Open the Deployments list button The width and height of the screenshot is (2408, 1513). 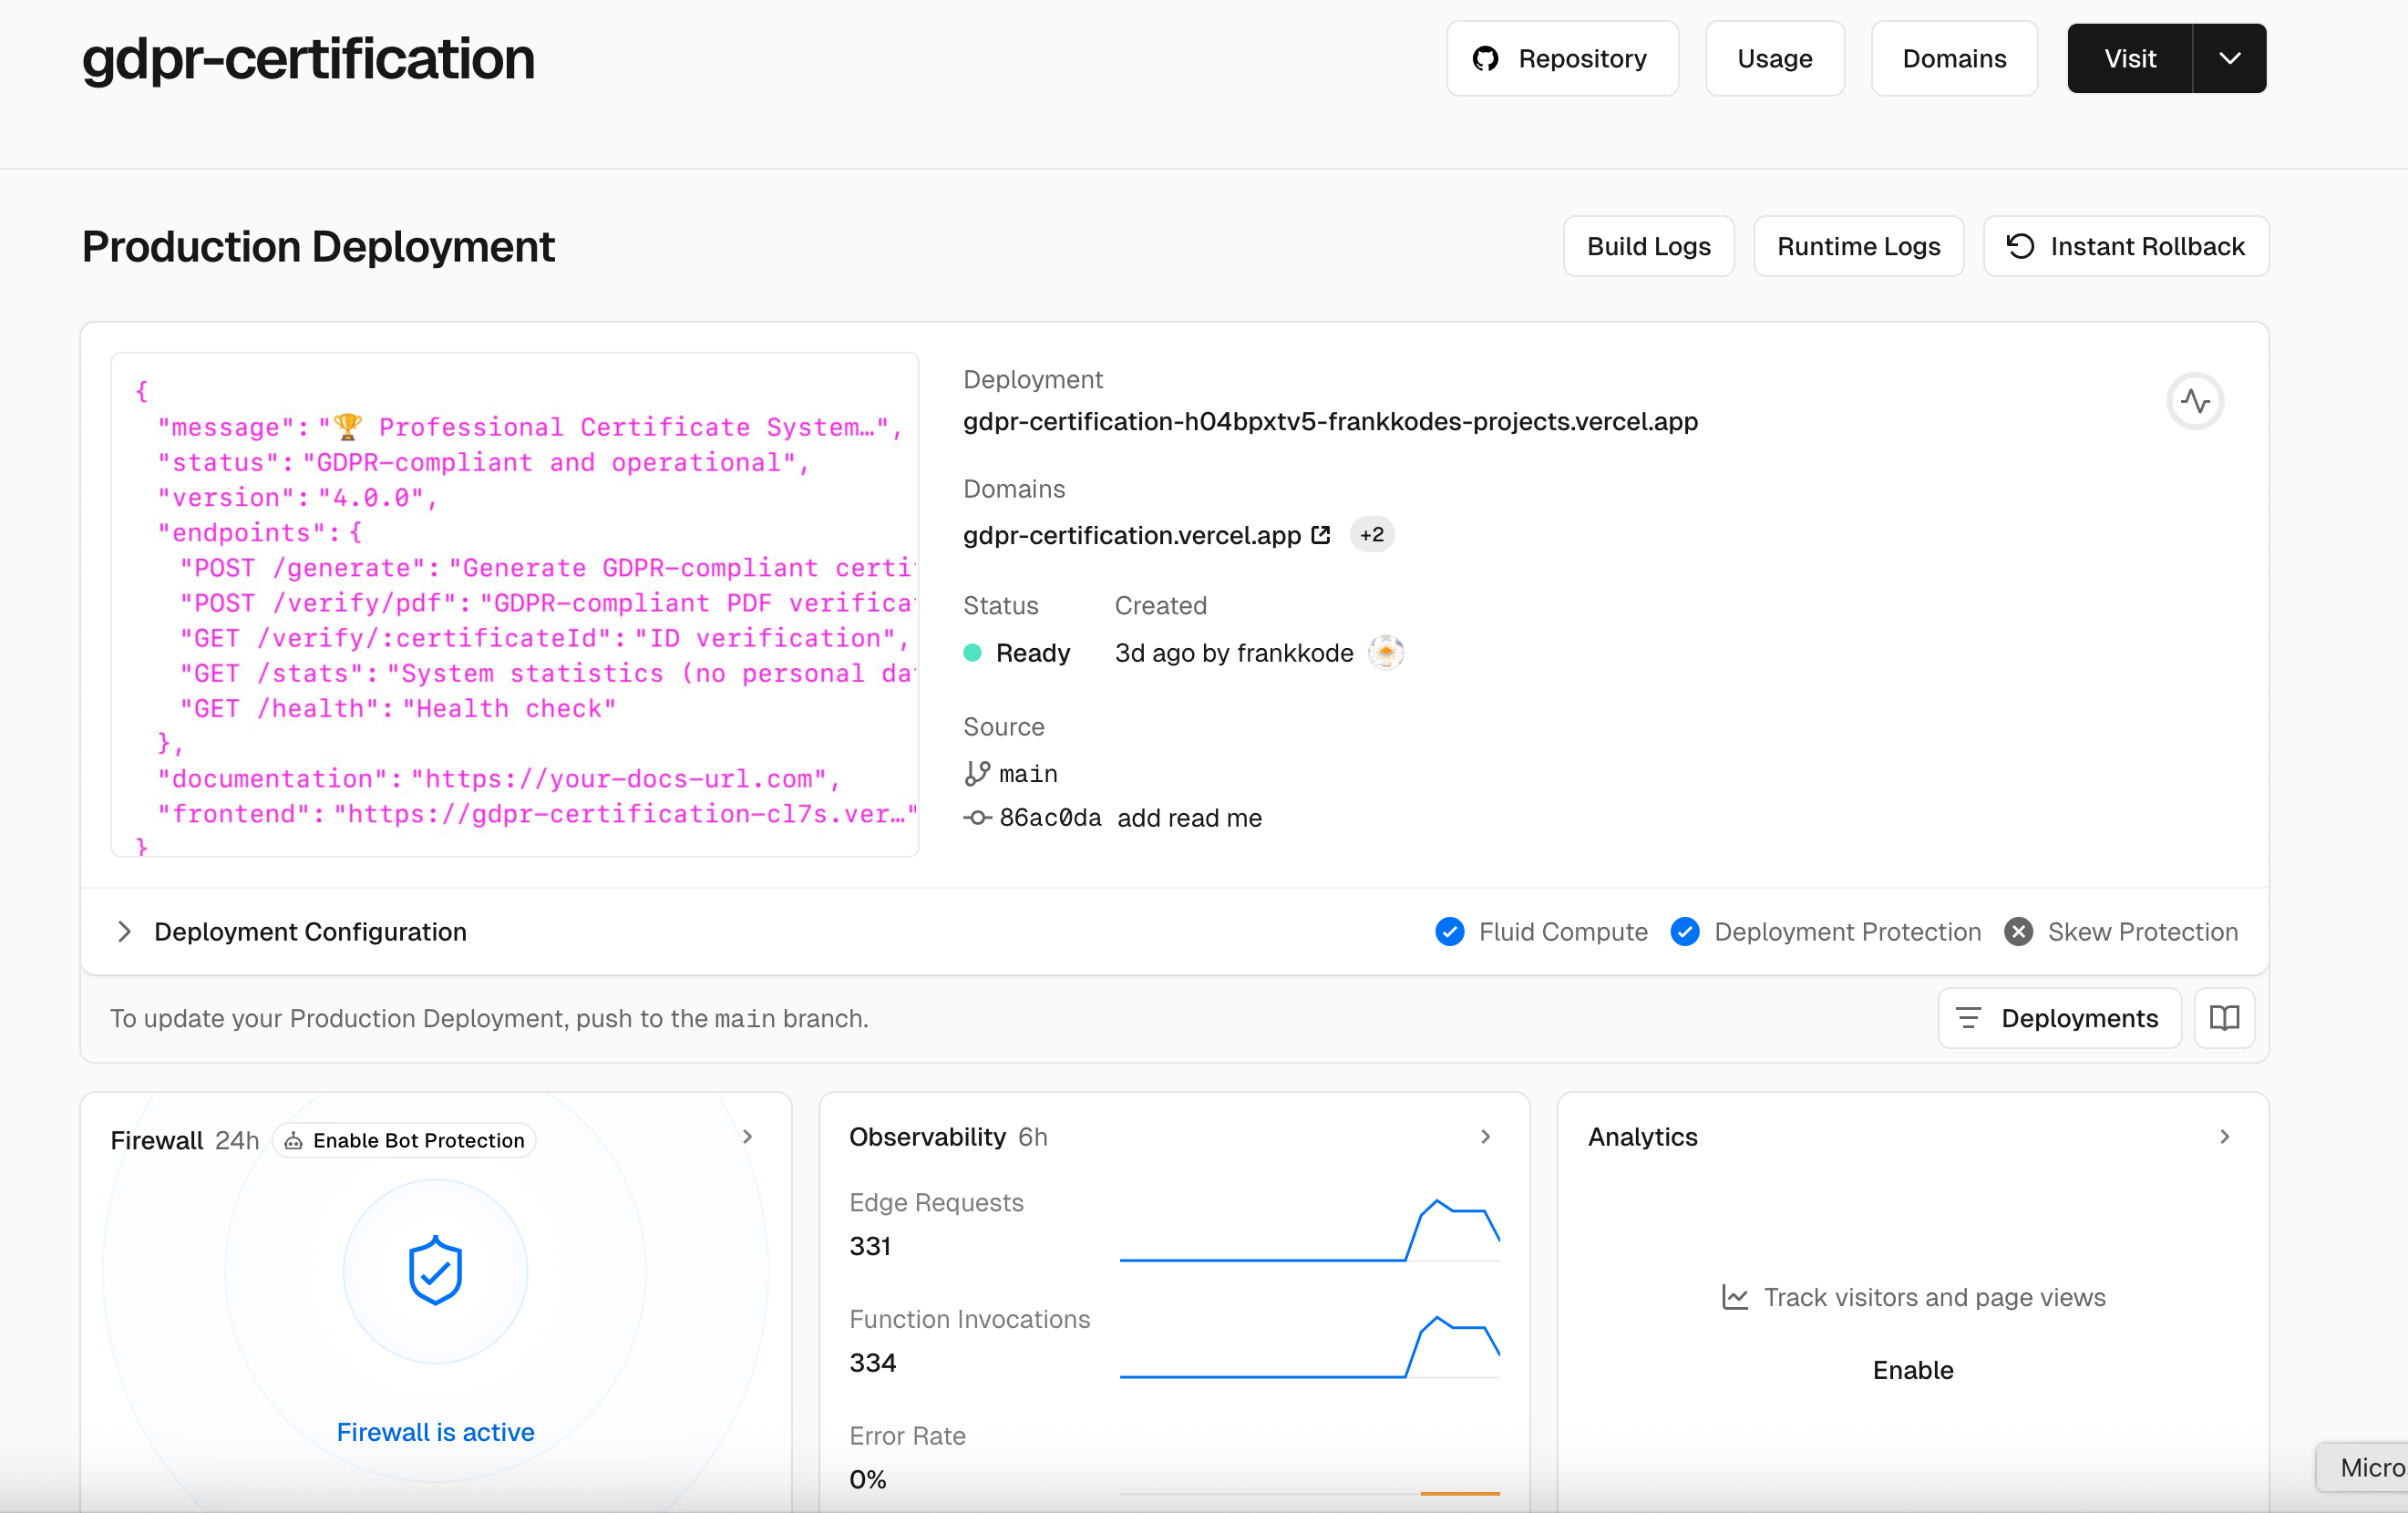click(x=2059, y=1018)
